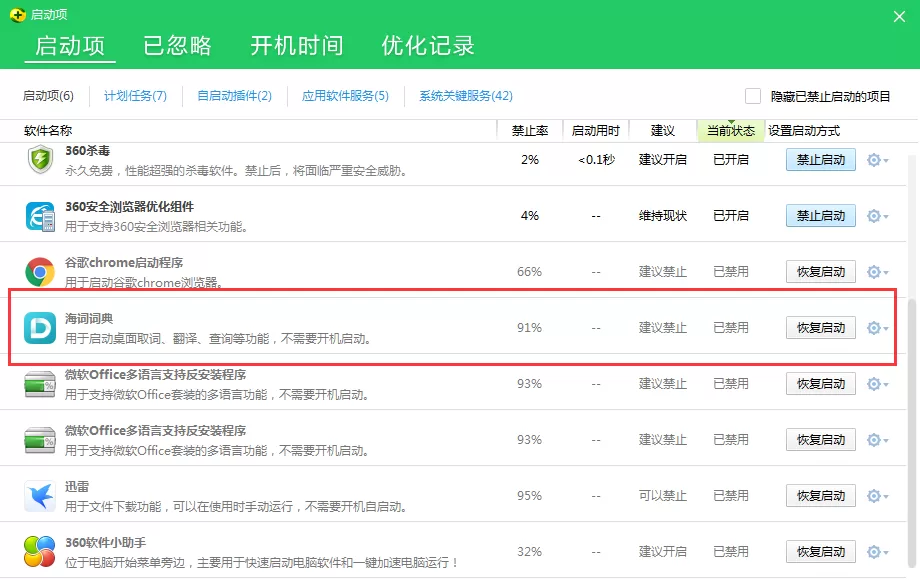Click the 91% 禁止率 value

coord(529,328)
